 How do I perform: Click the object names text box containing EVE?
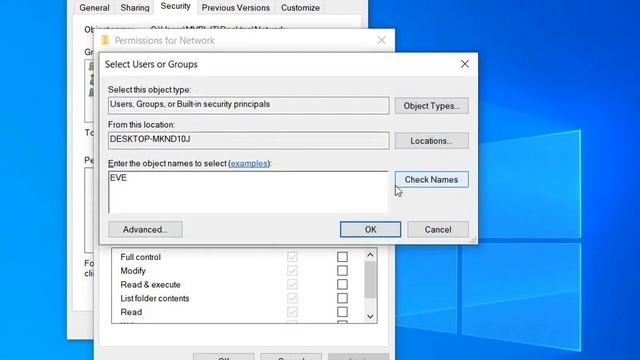pyautogui.click(x=248, y=192)
